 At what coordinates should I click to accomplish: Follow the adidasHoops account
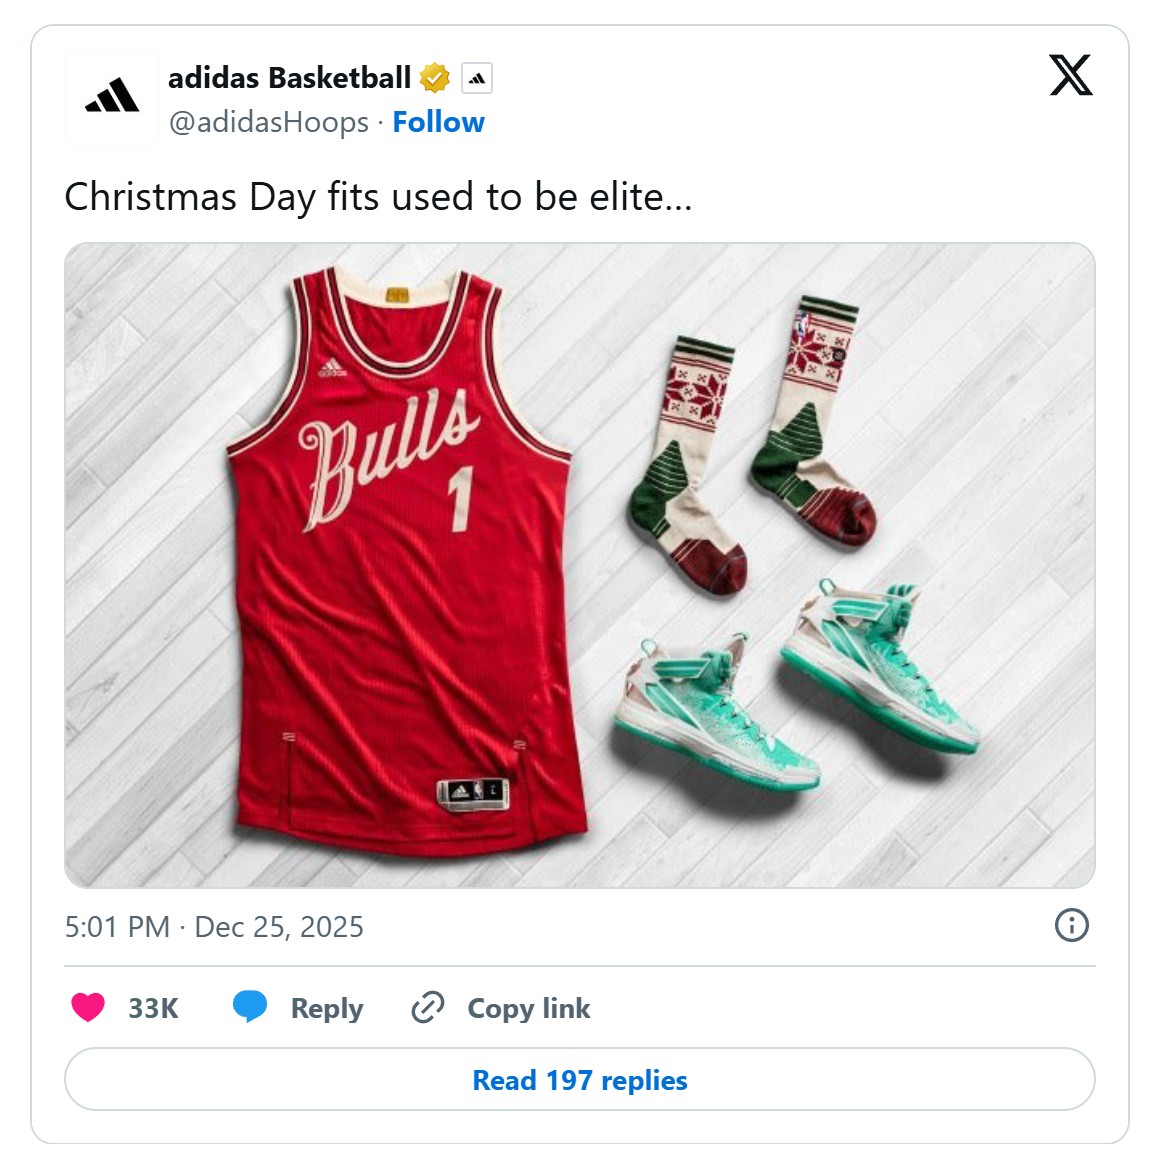(438, 122)
